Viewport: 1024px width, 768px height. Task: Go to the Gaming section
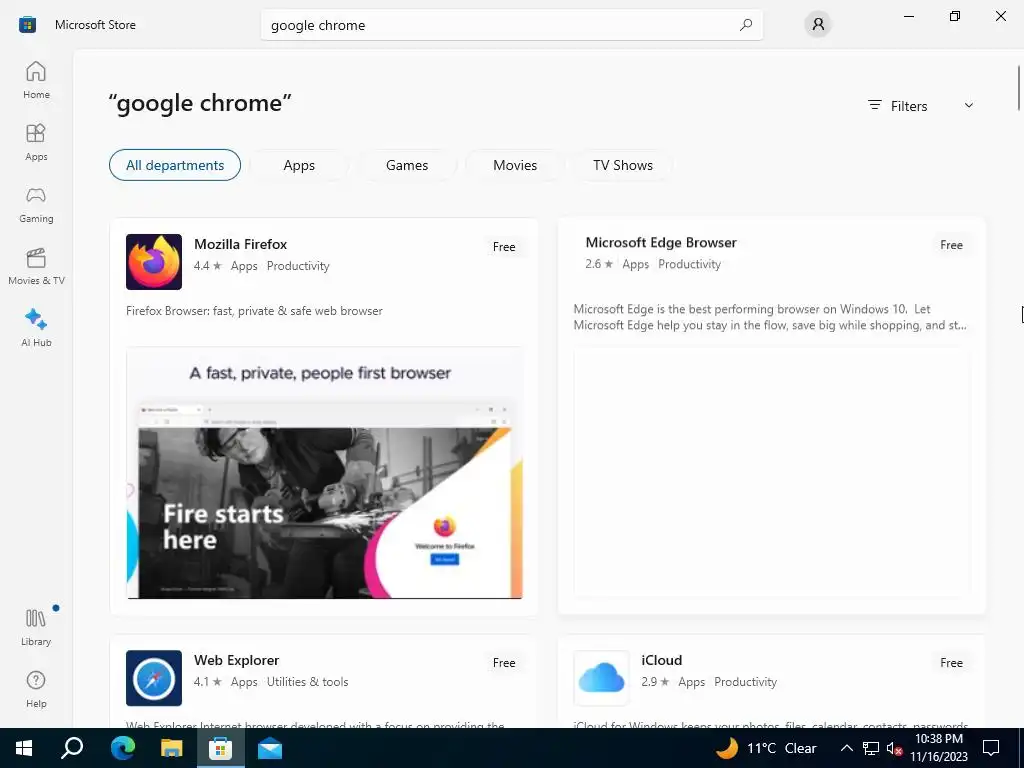coord(36,204)
